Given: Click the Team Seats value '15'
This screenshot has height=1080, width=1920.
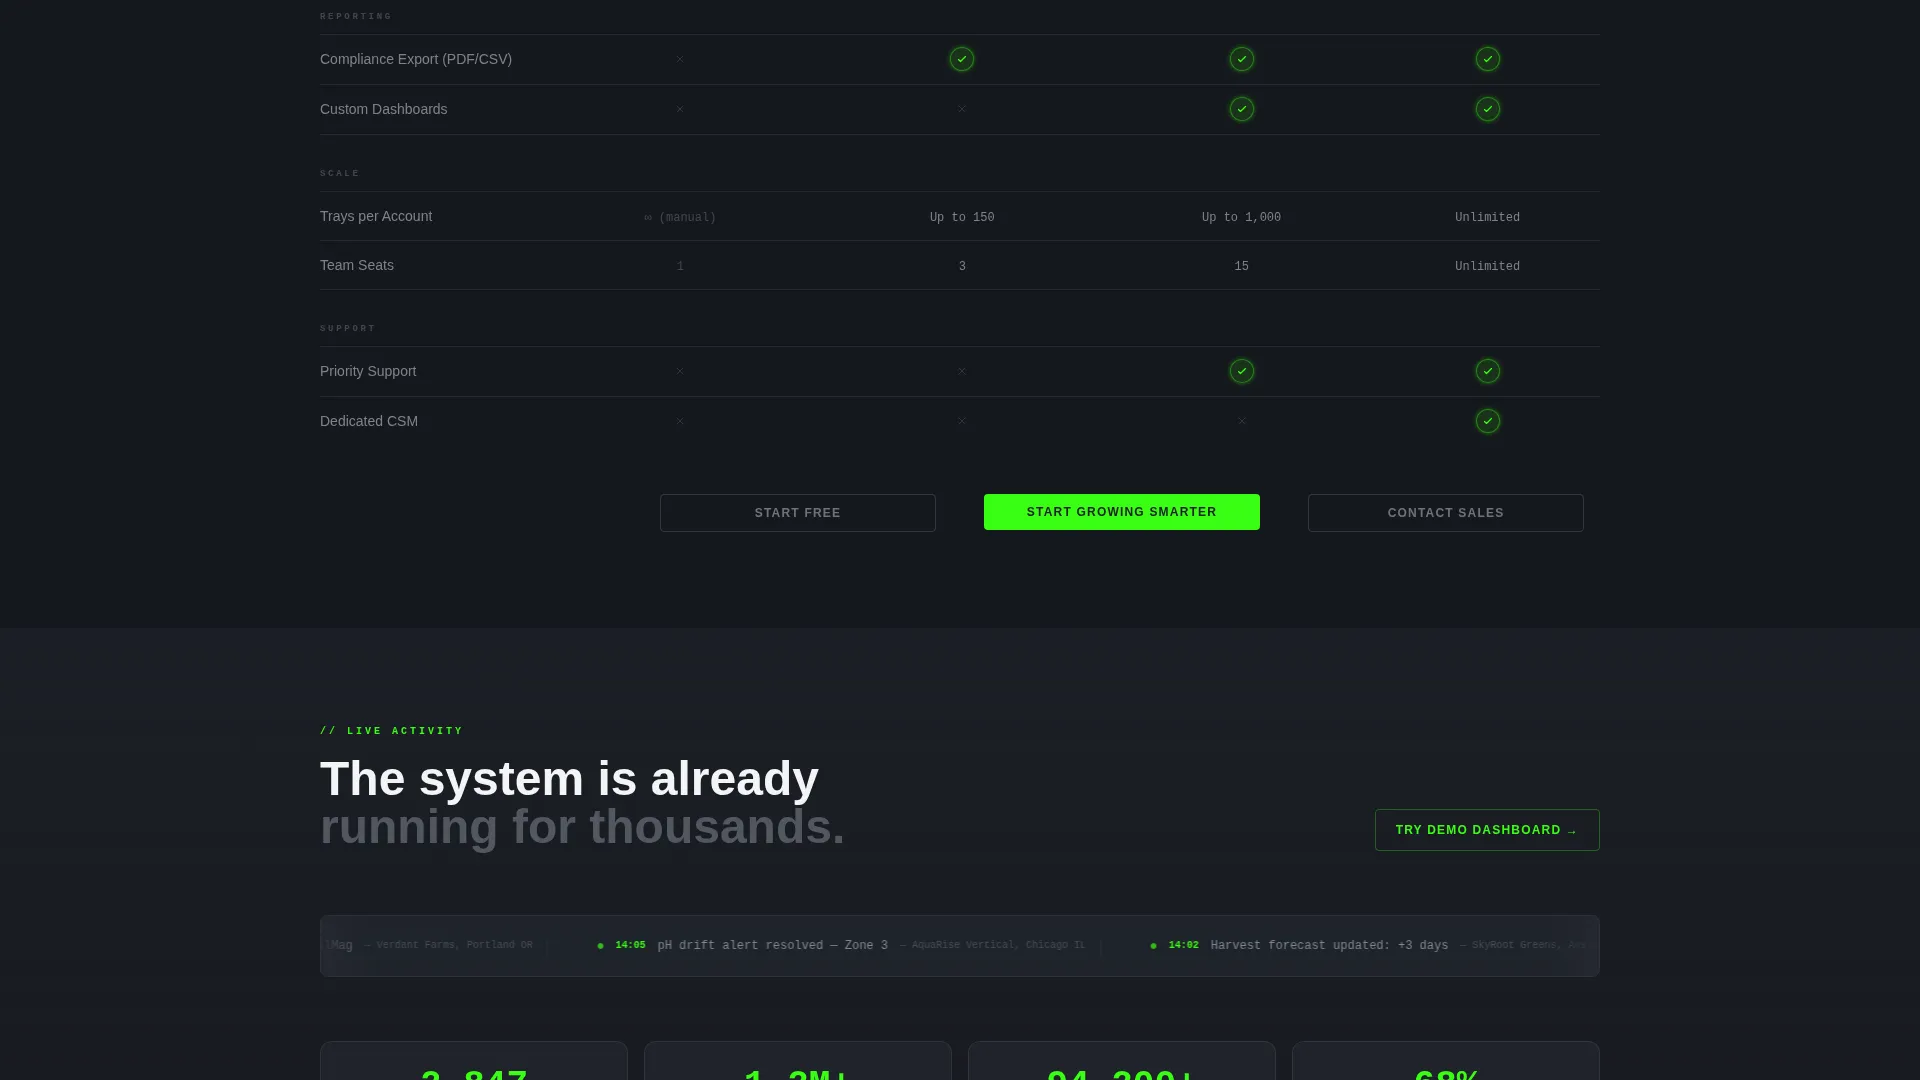Looking at the screenshot, I should pos(1241,266).
